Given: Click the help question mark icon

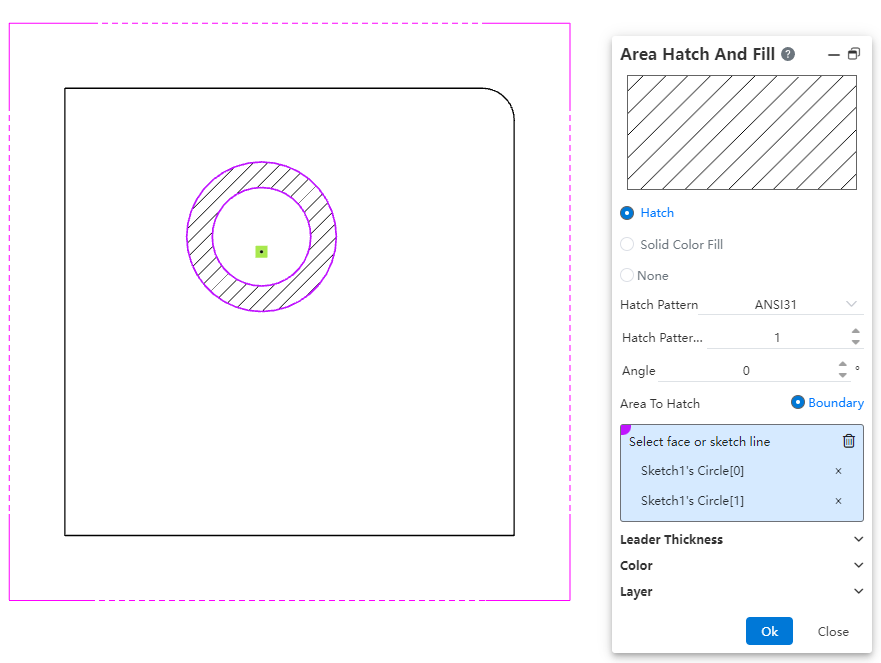Looking at the screenshot, I should (788, 54).
